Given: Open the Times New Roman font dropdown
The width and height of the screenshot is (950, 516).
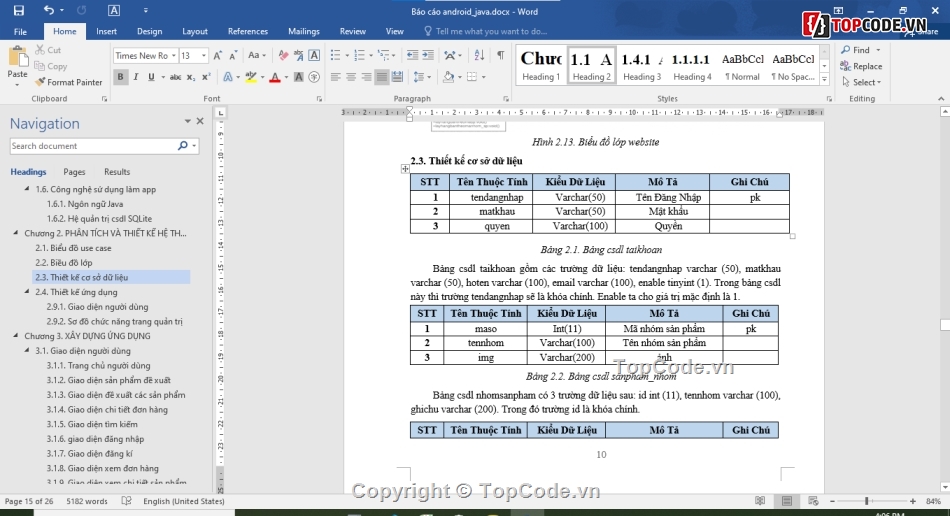Looking at the screenshot, I should click(173, 56).
